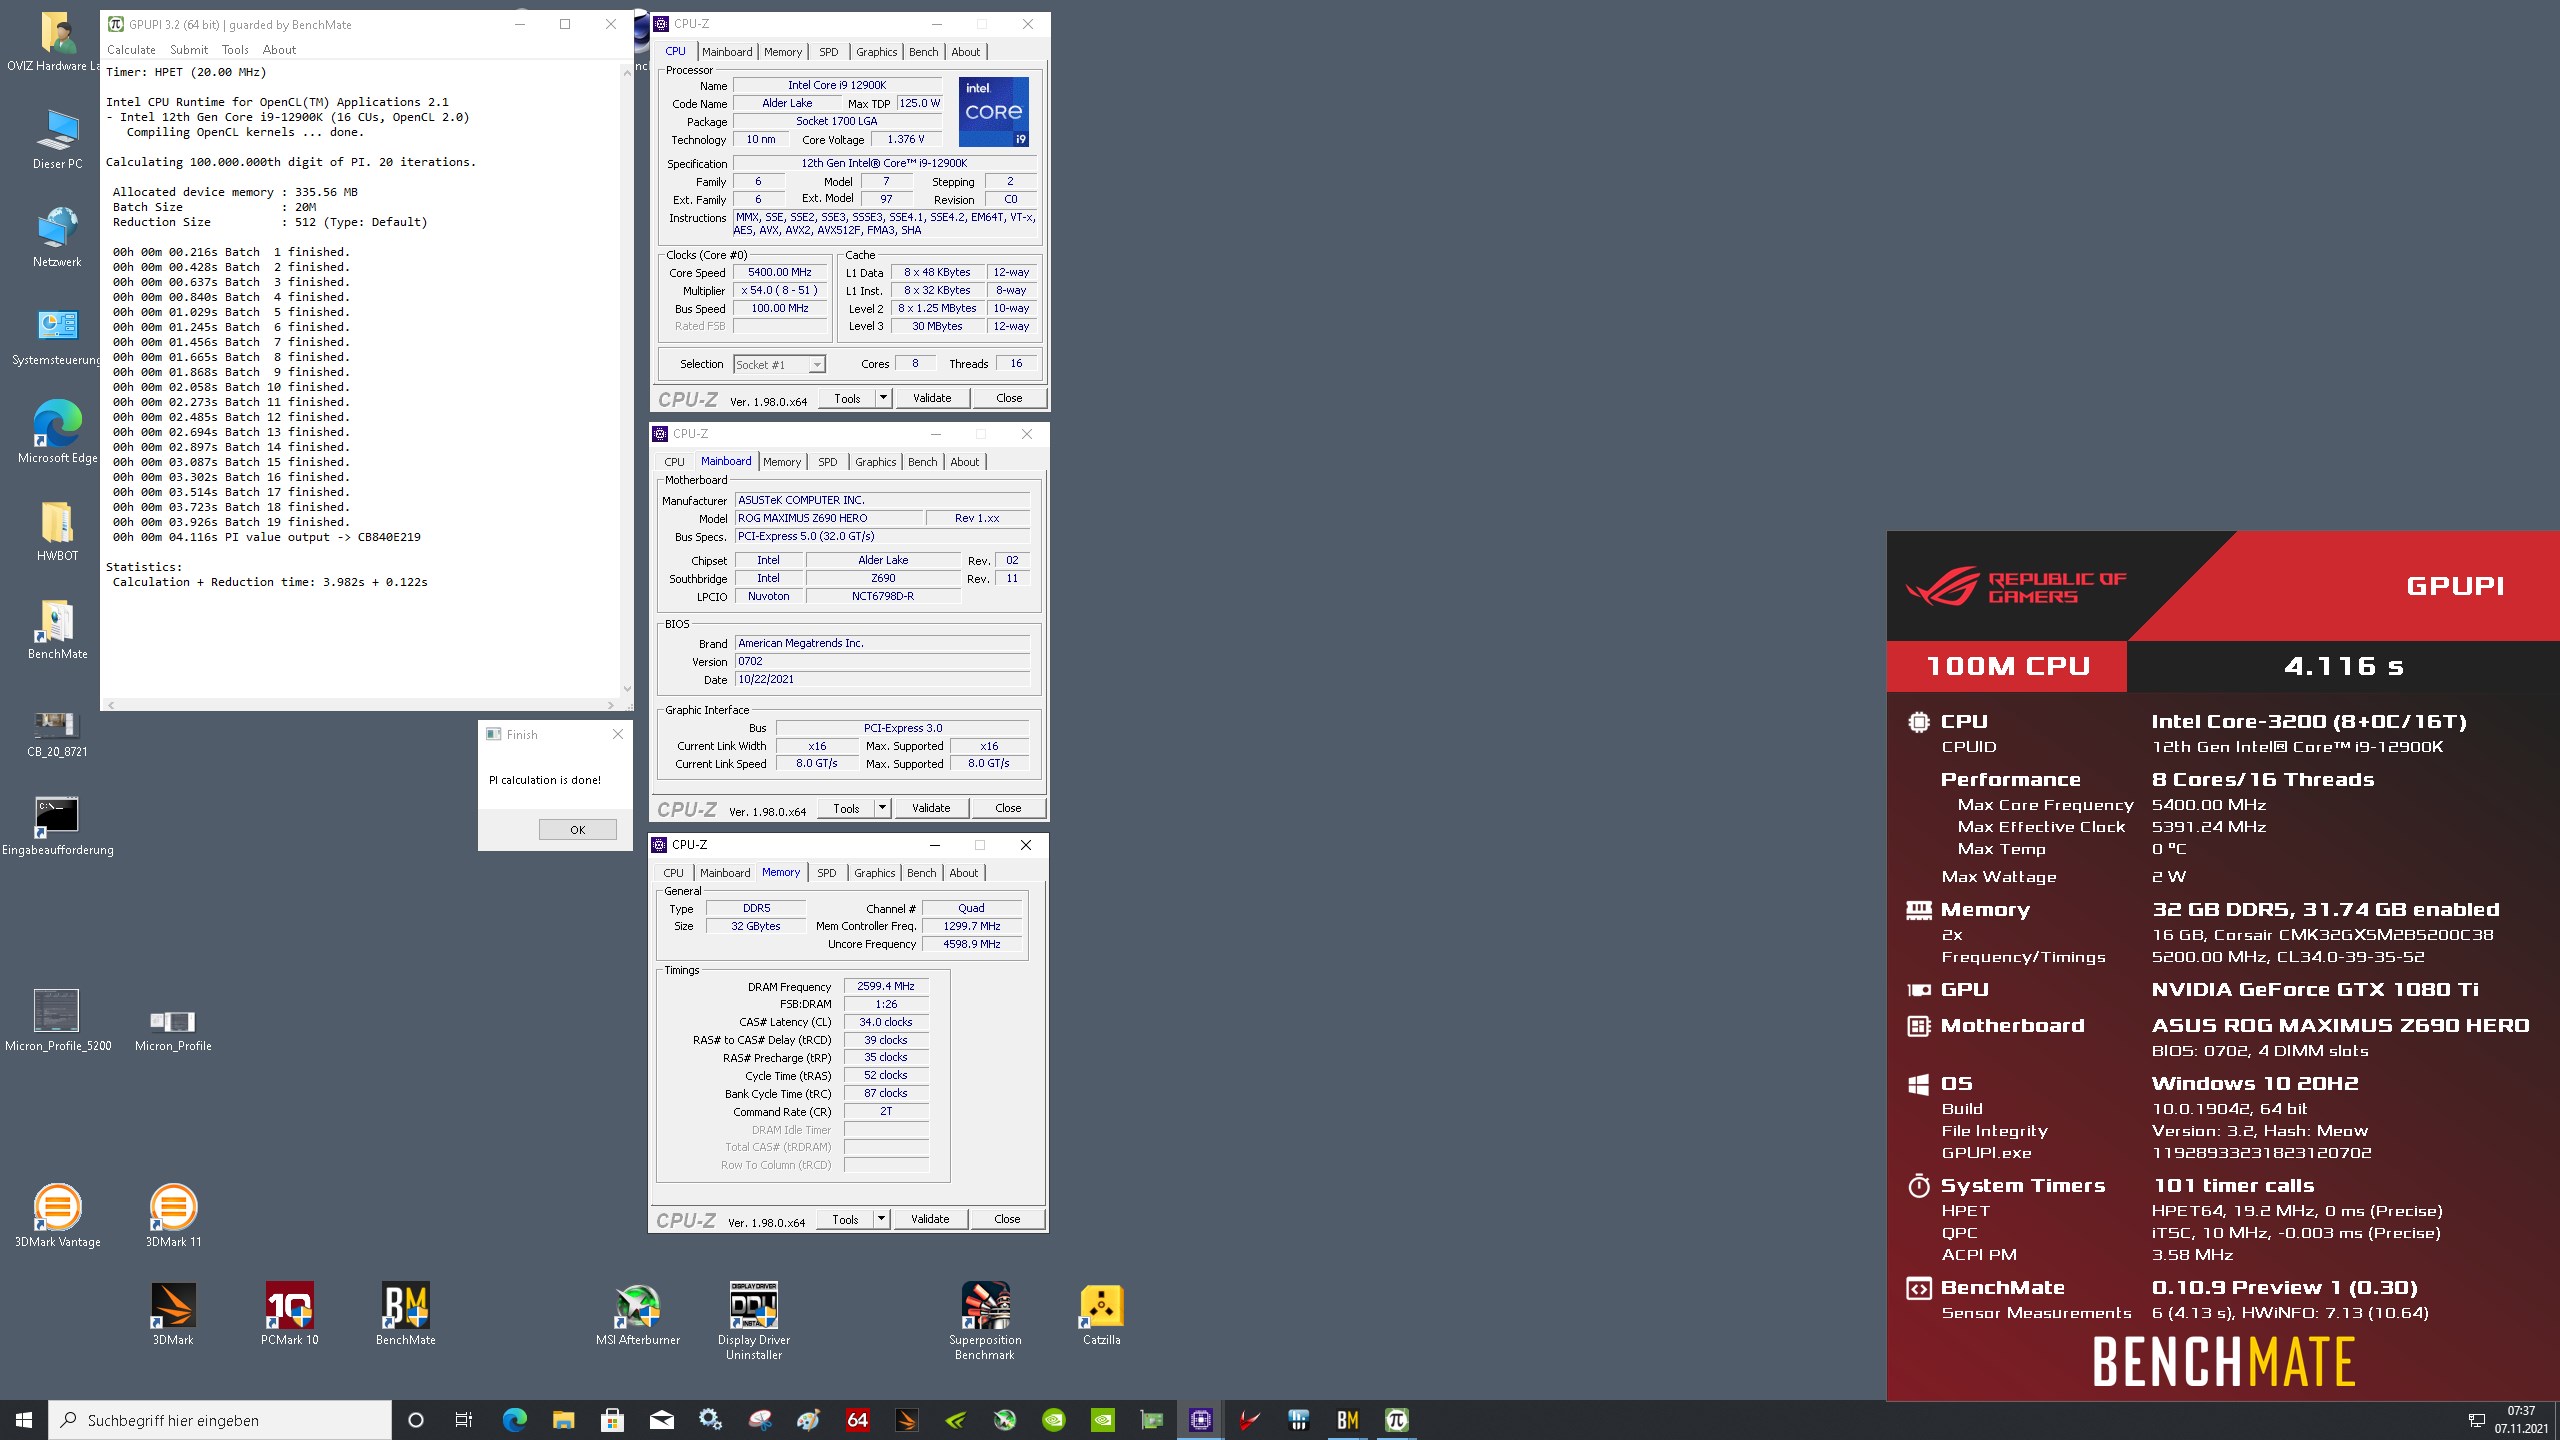The width and height of the screenshot is (2560, 1440).
Task: Launch the Superposition Benchmark shortcut
Action: [x=985, y=1320]
